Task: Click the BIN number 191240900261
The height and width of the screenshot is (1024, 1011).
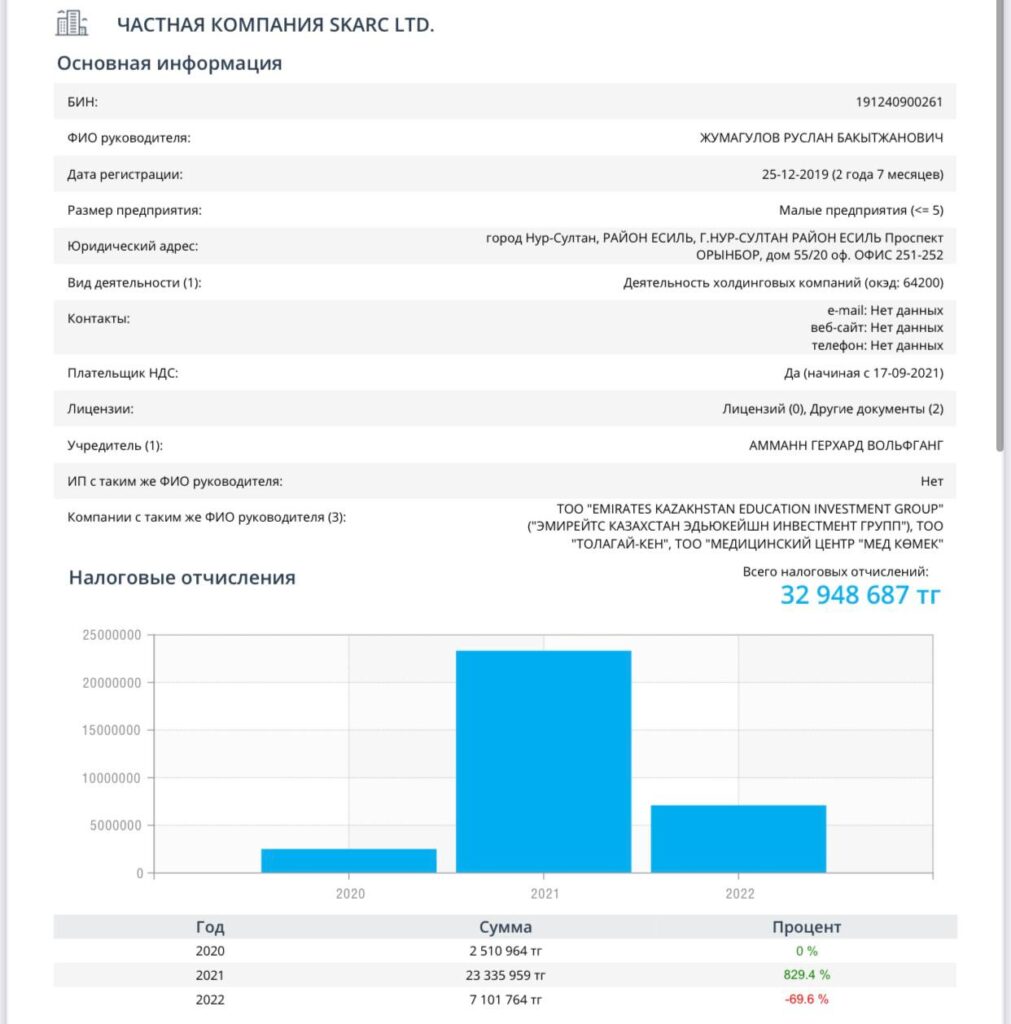Action: pyautogui.click(x=899, y=101)
